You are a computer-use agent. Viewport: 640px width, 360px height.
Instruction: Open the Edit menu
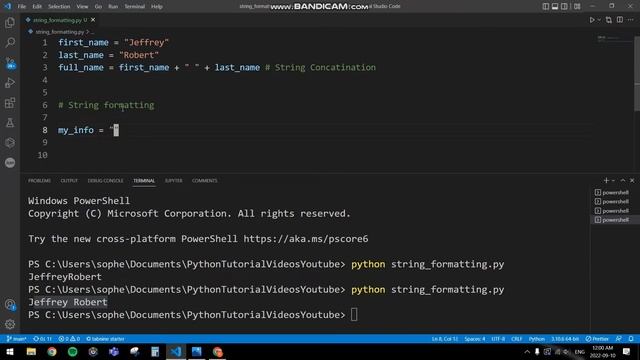[x=37, y=7]
